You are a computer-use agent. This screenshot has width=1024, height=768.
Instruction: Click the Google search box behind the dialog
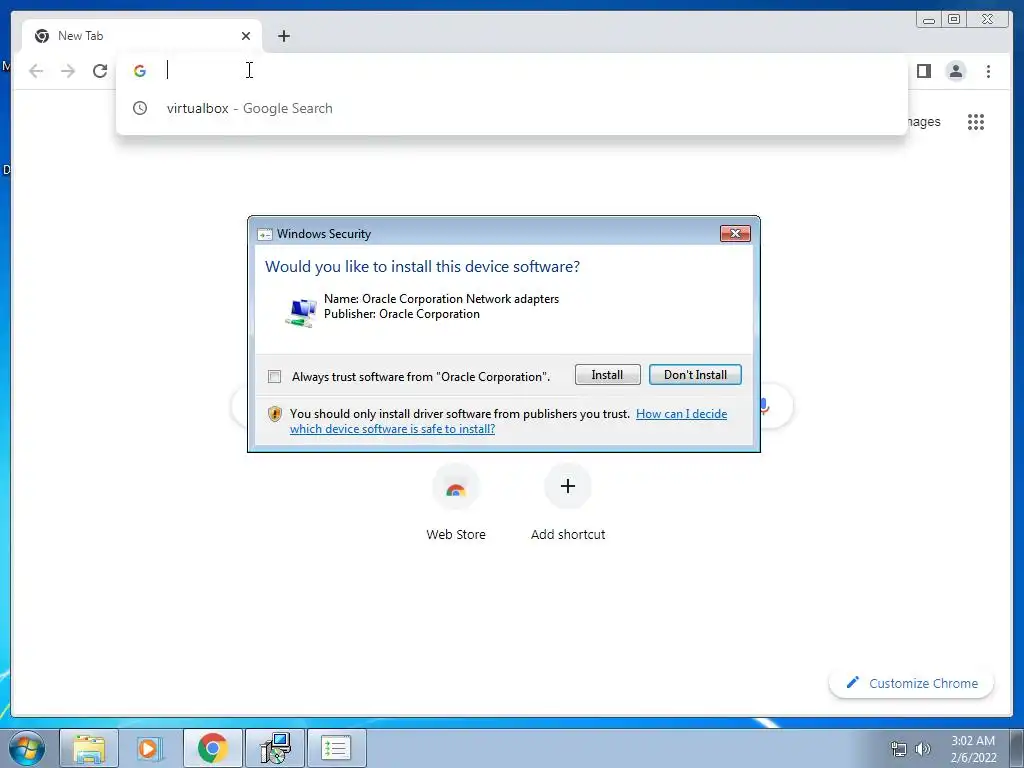[x=513, y=406]
